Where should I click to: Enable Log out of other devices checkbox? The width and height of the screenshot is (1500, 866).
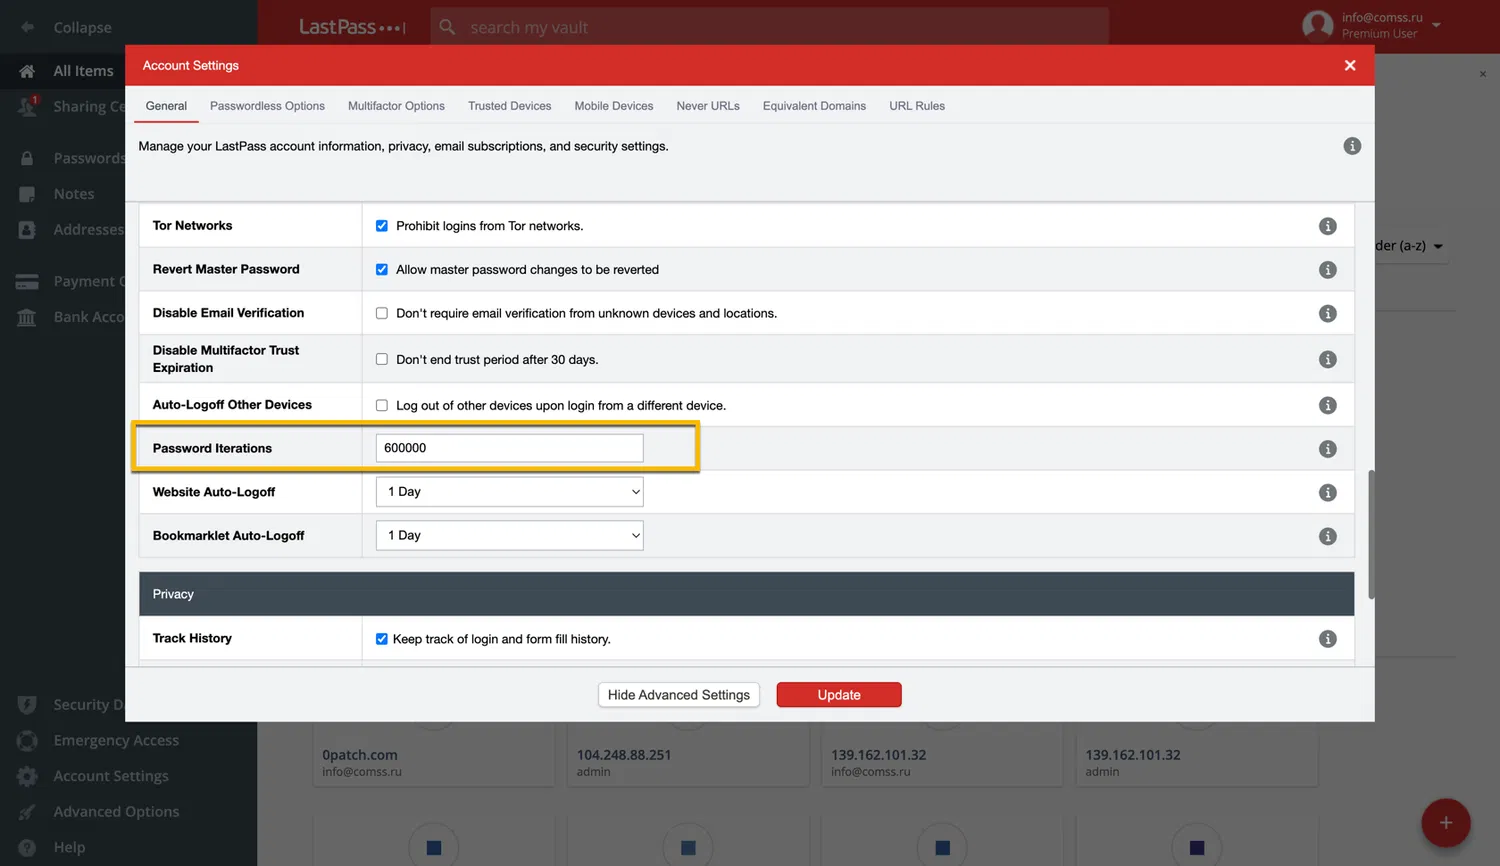point(382,406)
